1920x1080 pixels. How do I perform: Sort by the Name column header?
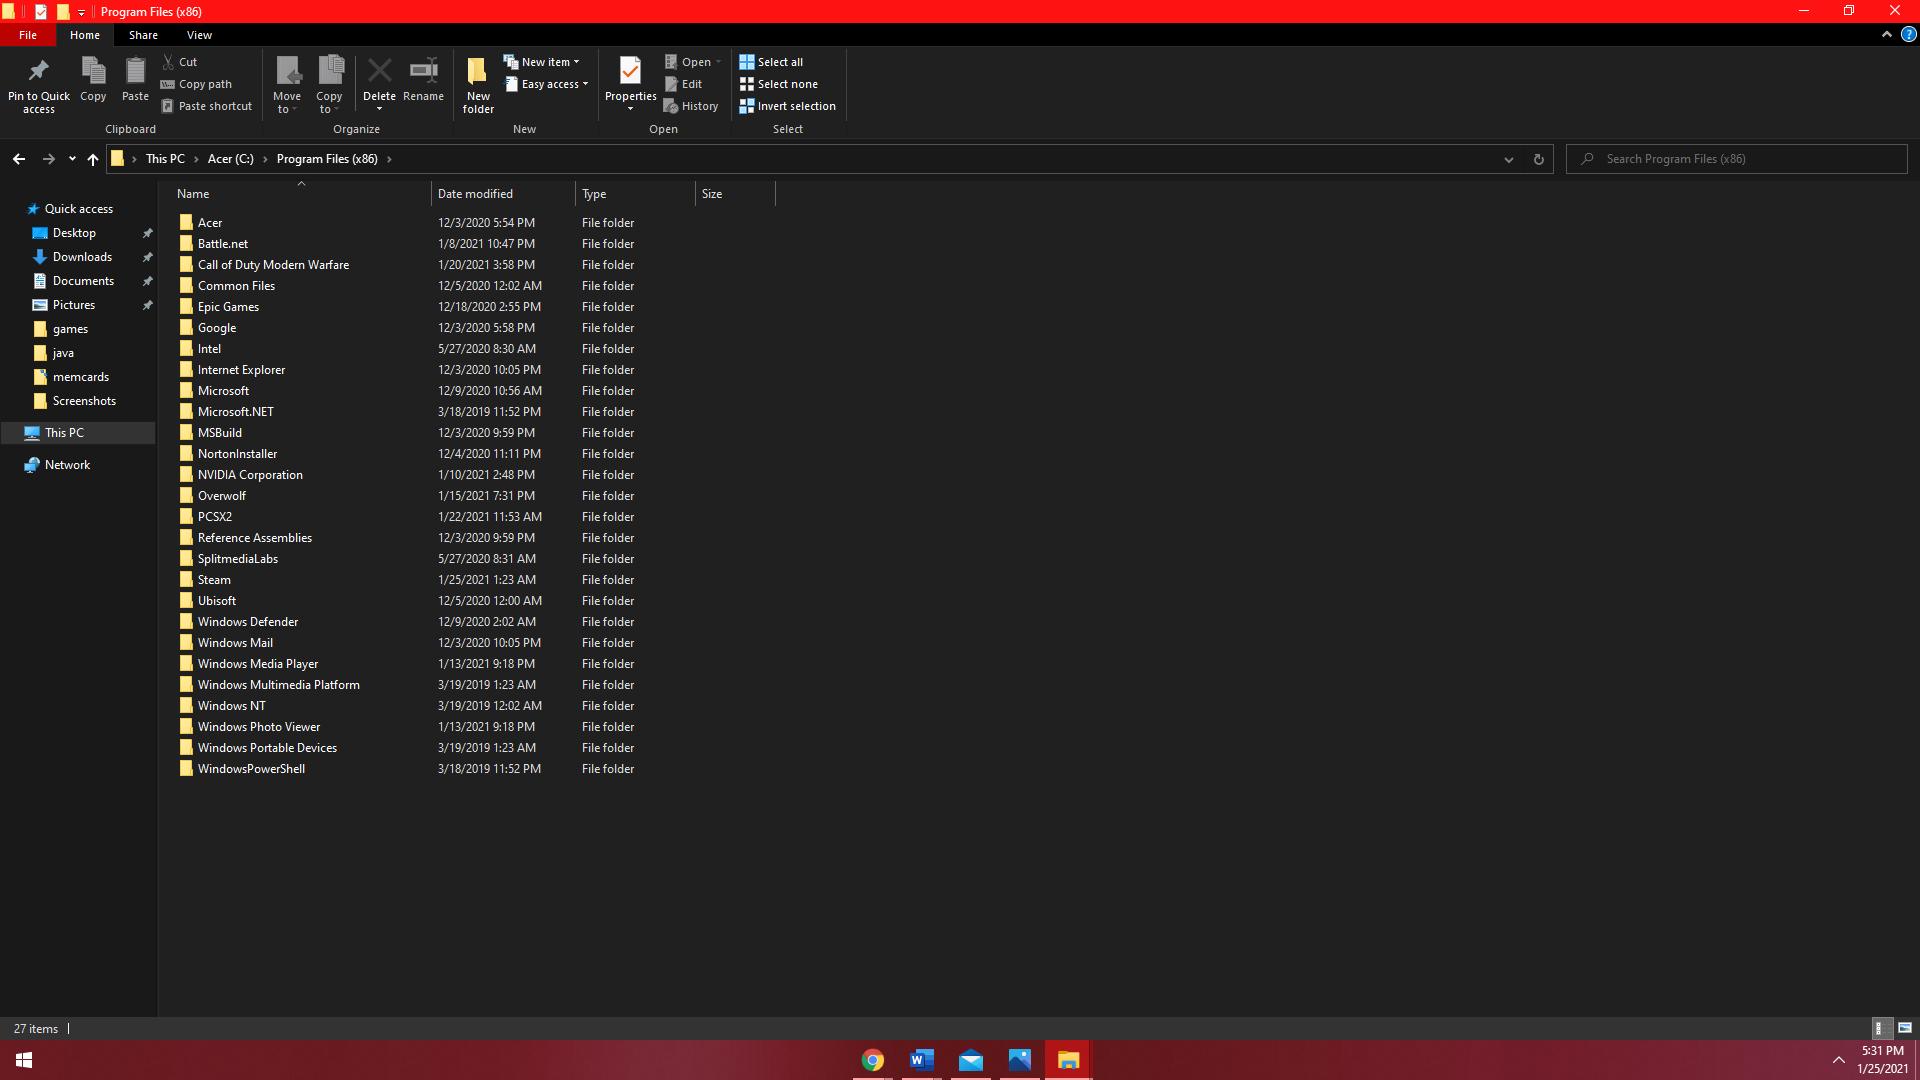[x=300, y=194]
